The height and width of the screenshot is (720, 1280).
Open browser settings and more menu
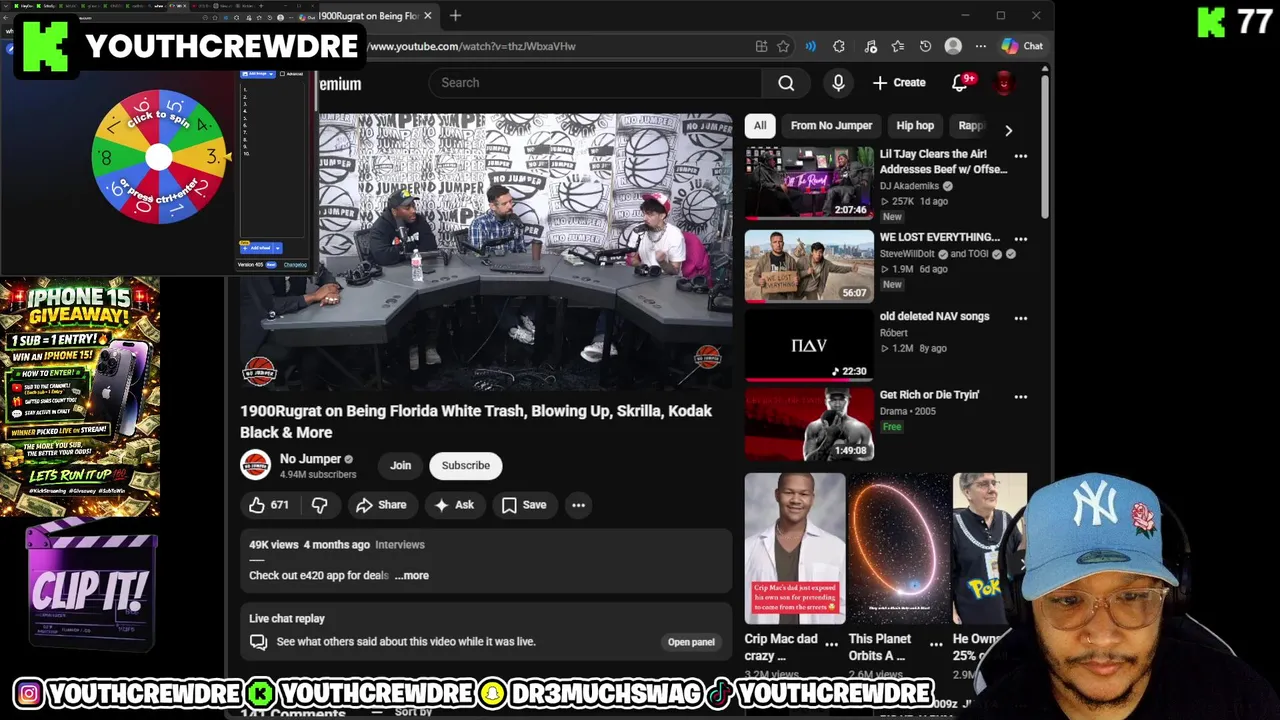point(981,46)
